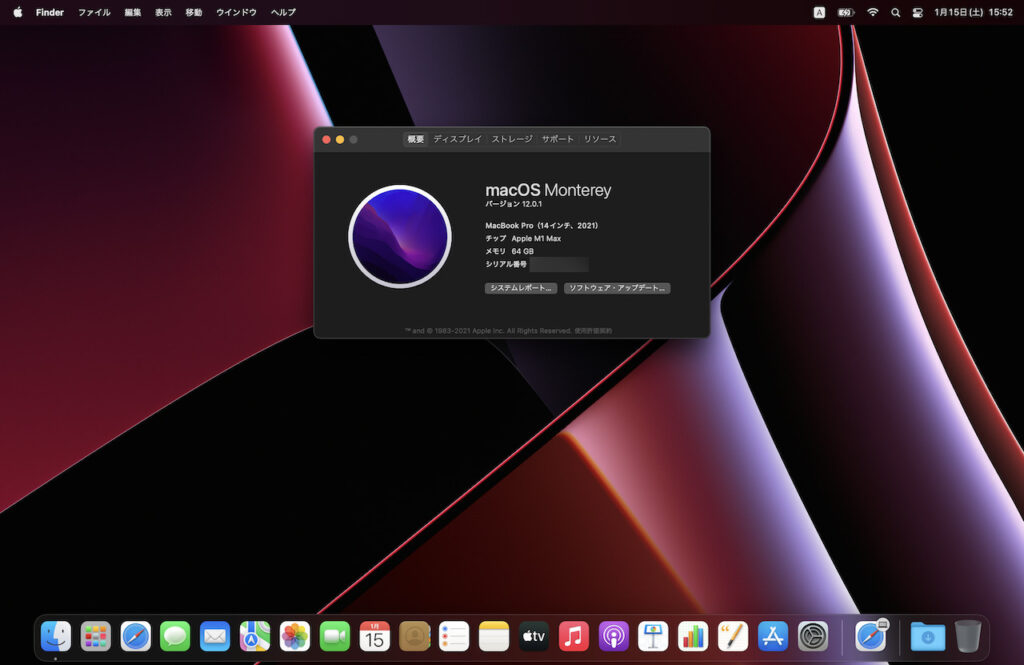Screen dimensions: 1024x665
Task: Switch to the リソース tab
Action: coord(600,139)
